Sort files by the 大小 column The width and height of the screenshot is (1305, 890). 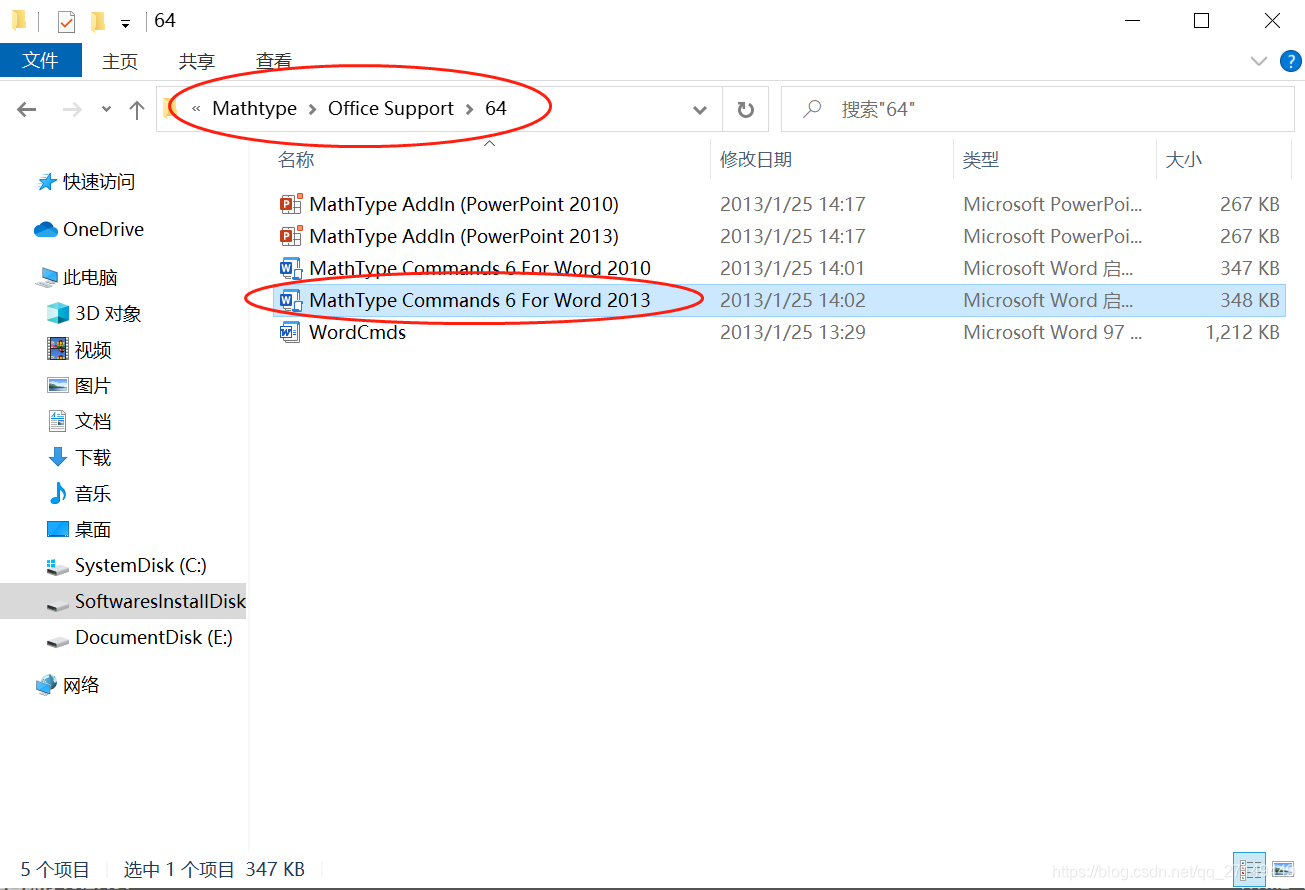tap(1184, 160)
